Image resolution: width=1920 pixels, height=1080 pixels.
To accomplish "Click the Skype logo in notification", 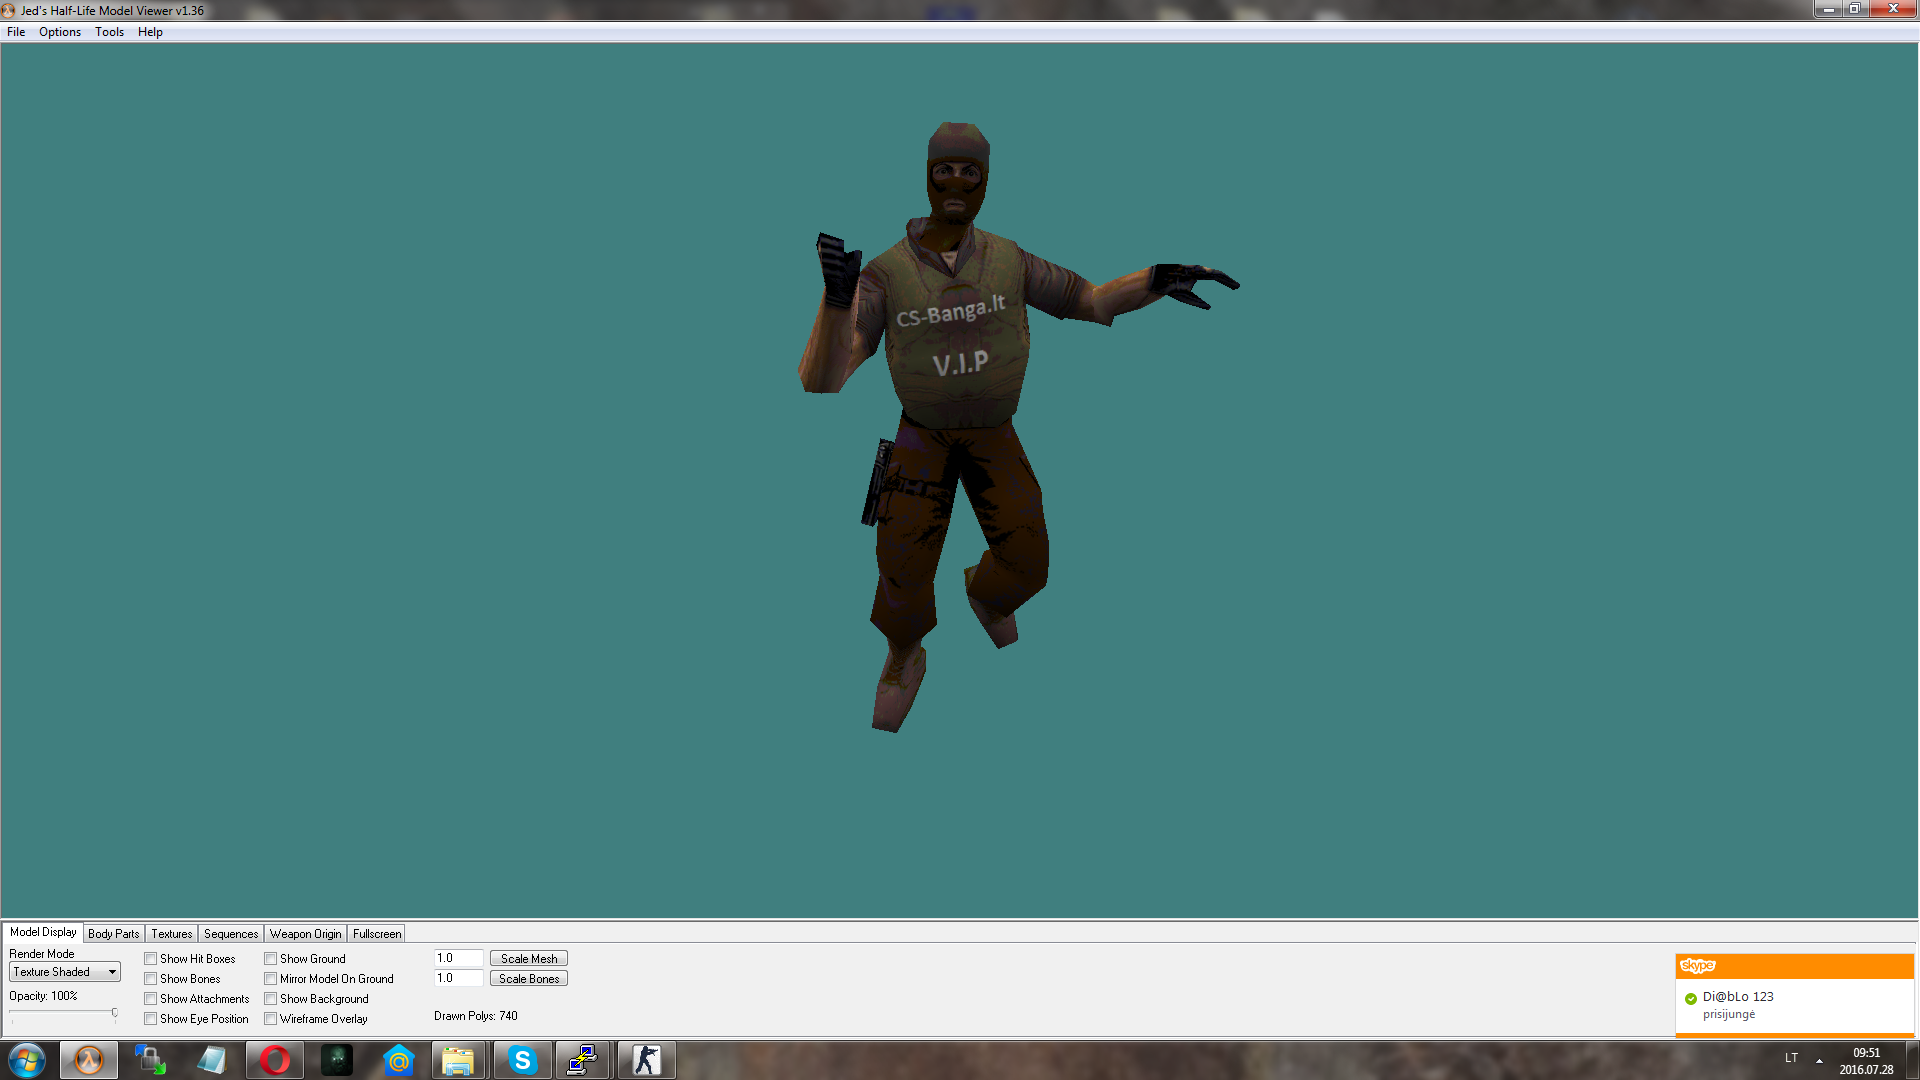I will (x=1698, y=966).
